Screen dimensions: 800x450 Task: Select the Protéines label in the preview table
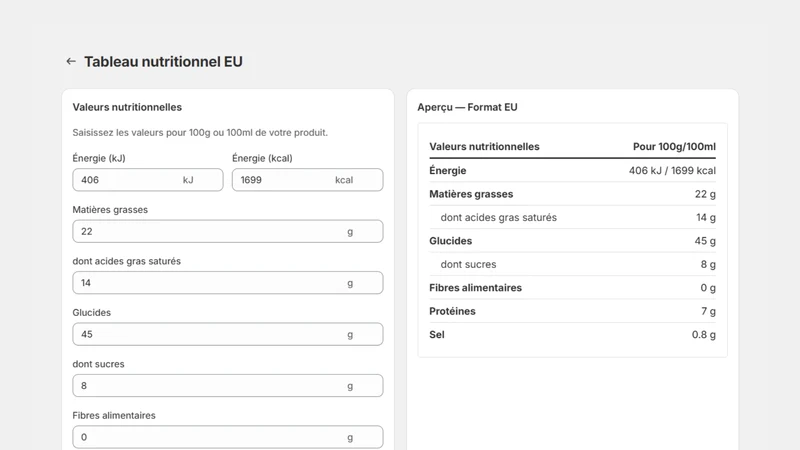pos(452,311)
